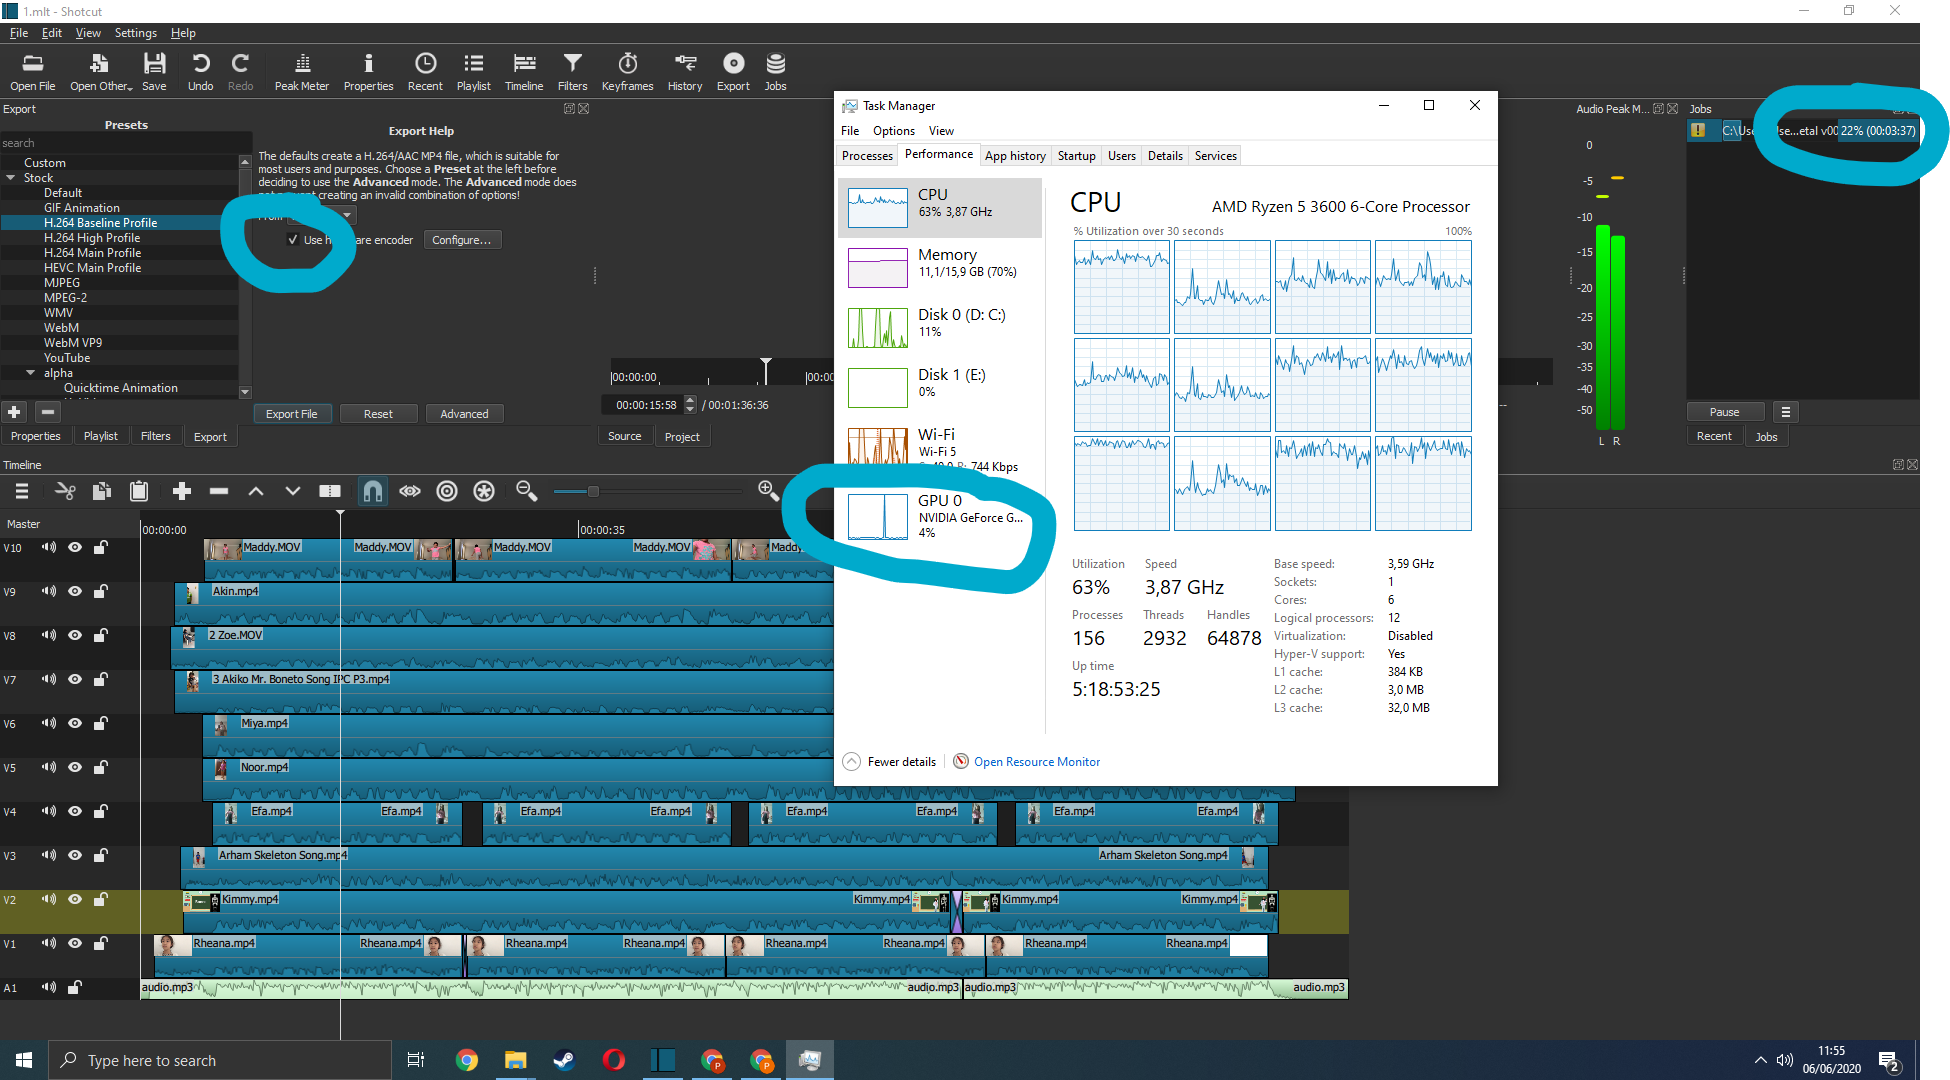This screenshot has height=1080, width=1950.
Task: Toggle the timeline snap magnet icon
Action: click(x=372, y=491)
